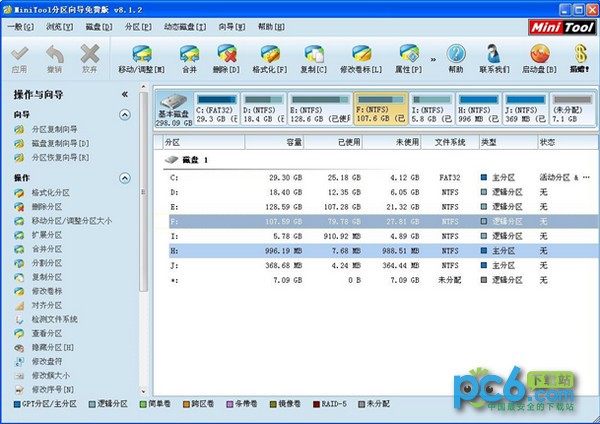This screenshot has width=600, height=424.
Task: Choose 对齐分区 in the operations list
Action: coord(47,305)
